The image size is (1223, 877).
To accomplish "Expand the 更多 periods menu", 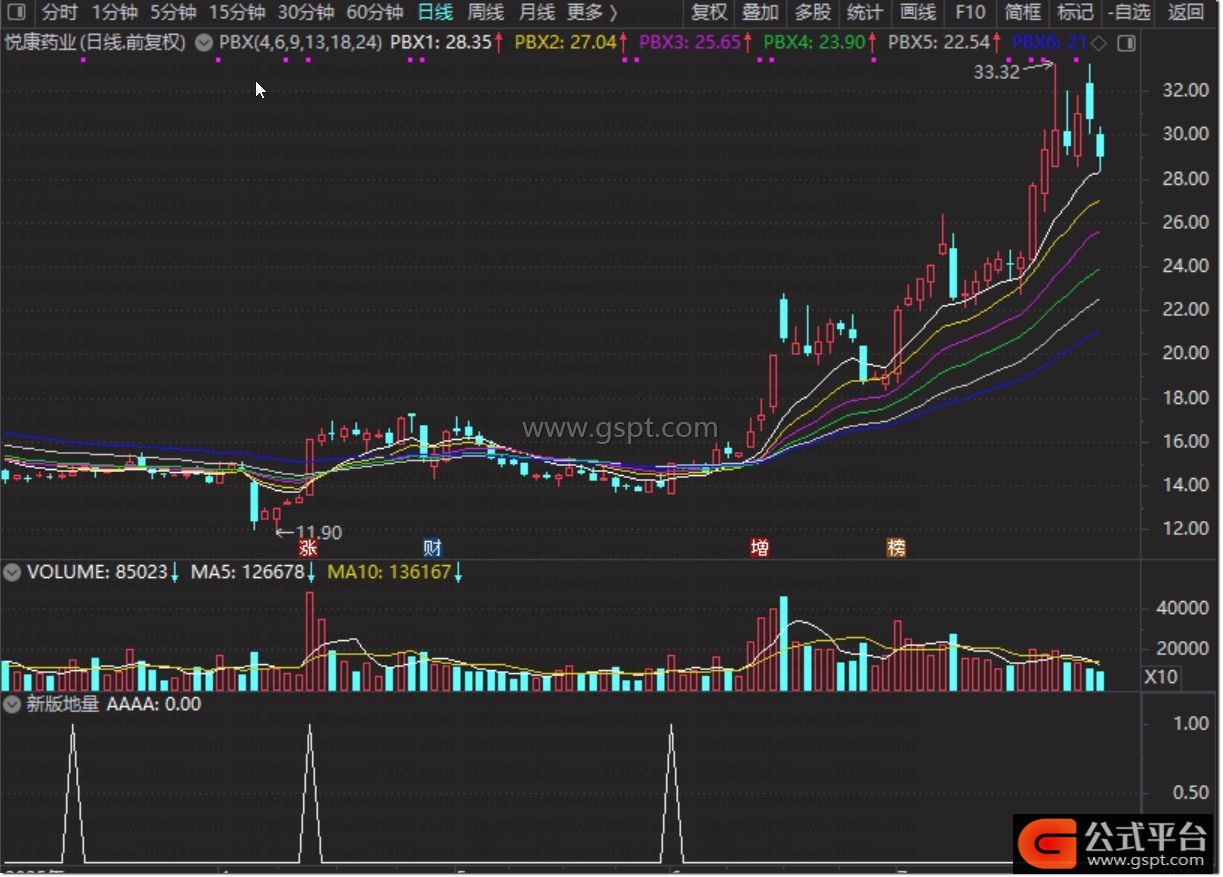I will tap(592, 13).
